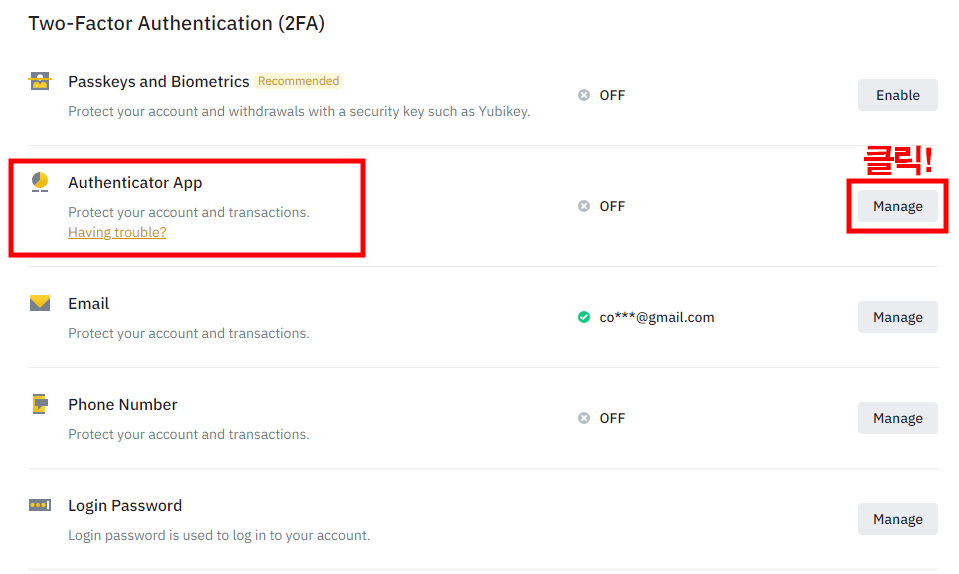Click the Phone Number message icon
The image size is (959, 574).
(40, 404)
